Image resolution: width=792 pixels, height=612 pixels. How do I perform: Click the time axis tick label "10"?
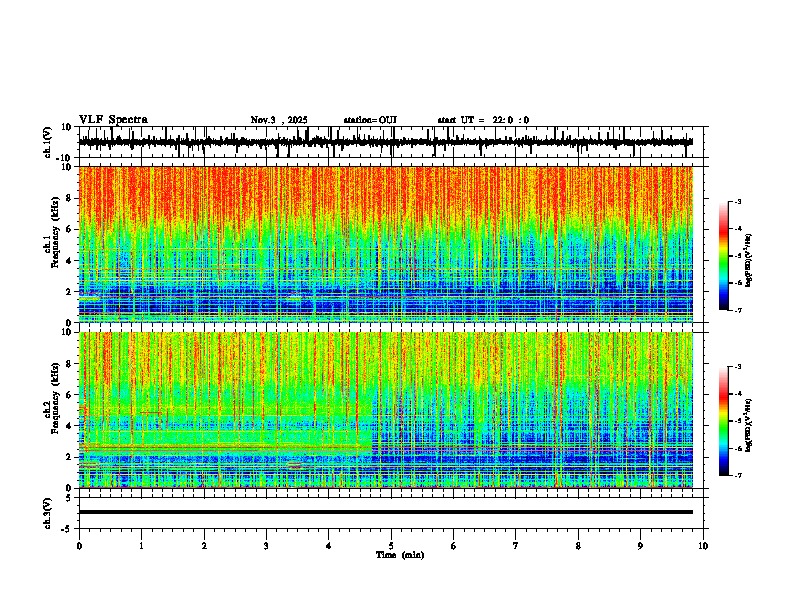pos(703,546)
